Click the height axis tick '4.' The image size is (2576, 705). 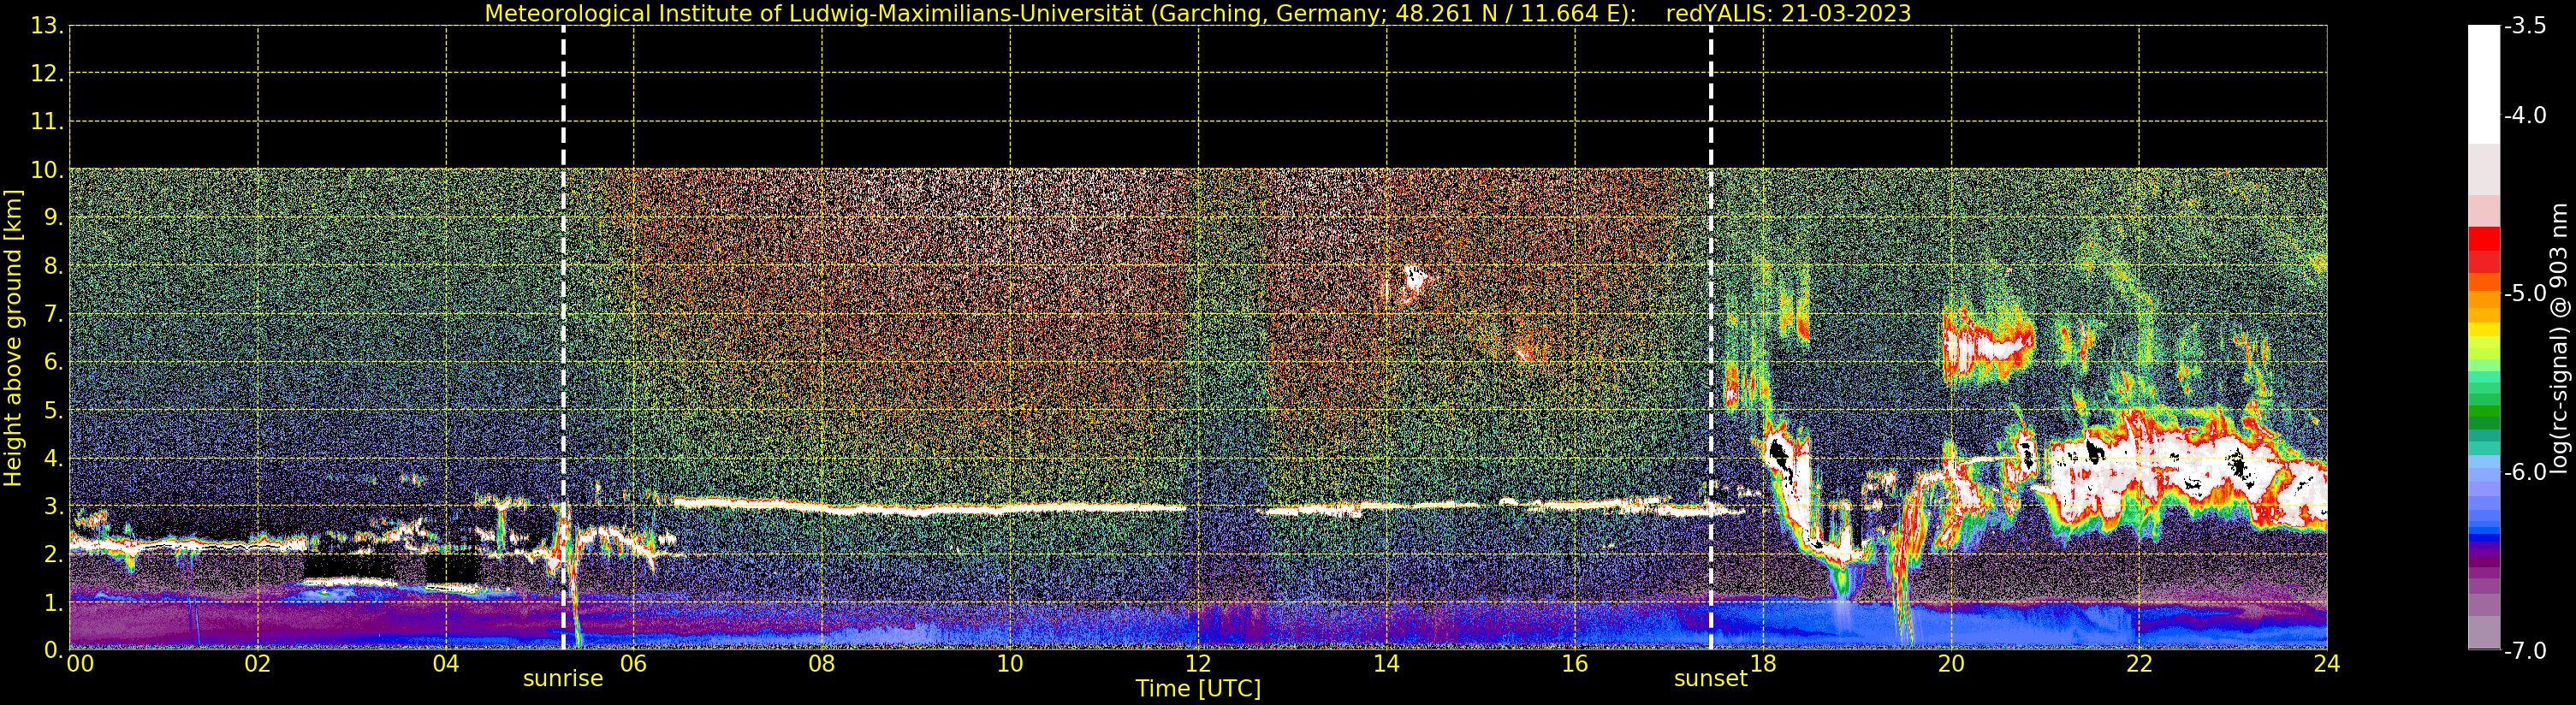54,458
